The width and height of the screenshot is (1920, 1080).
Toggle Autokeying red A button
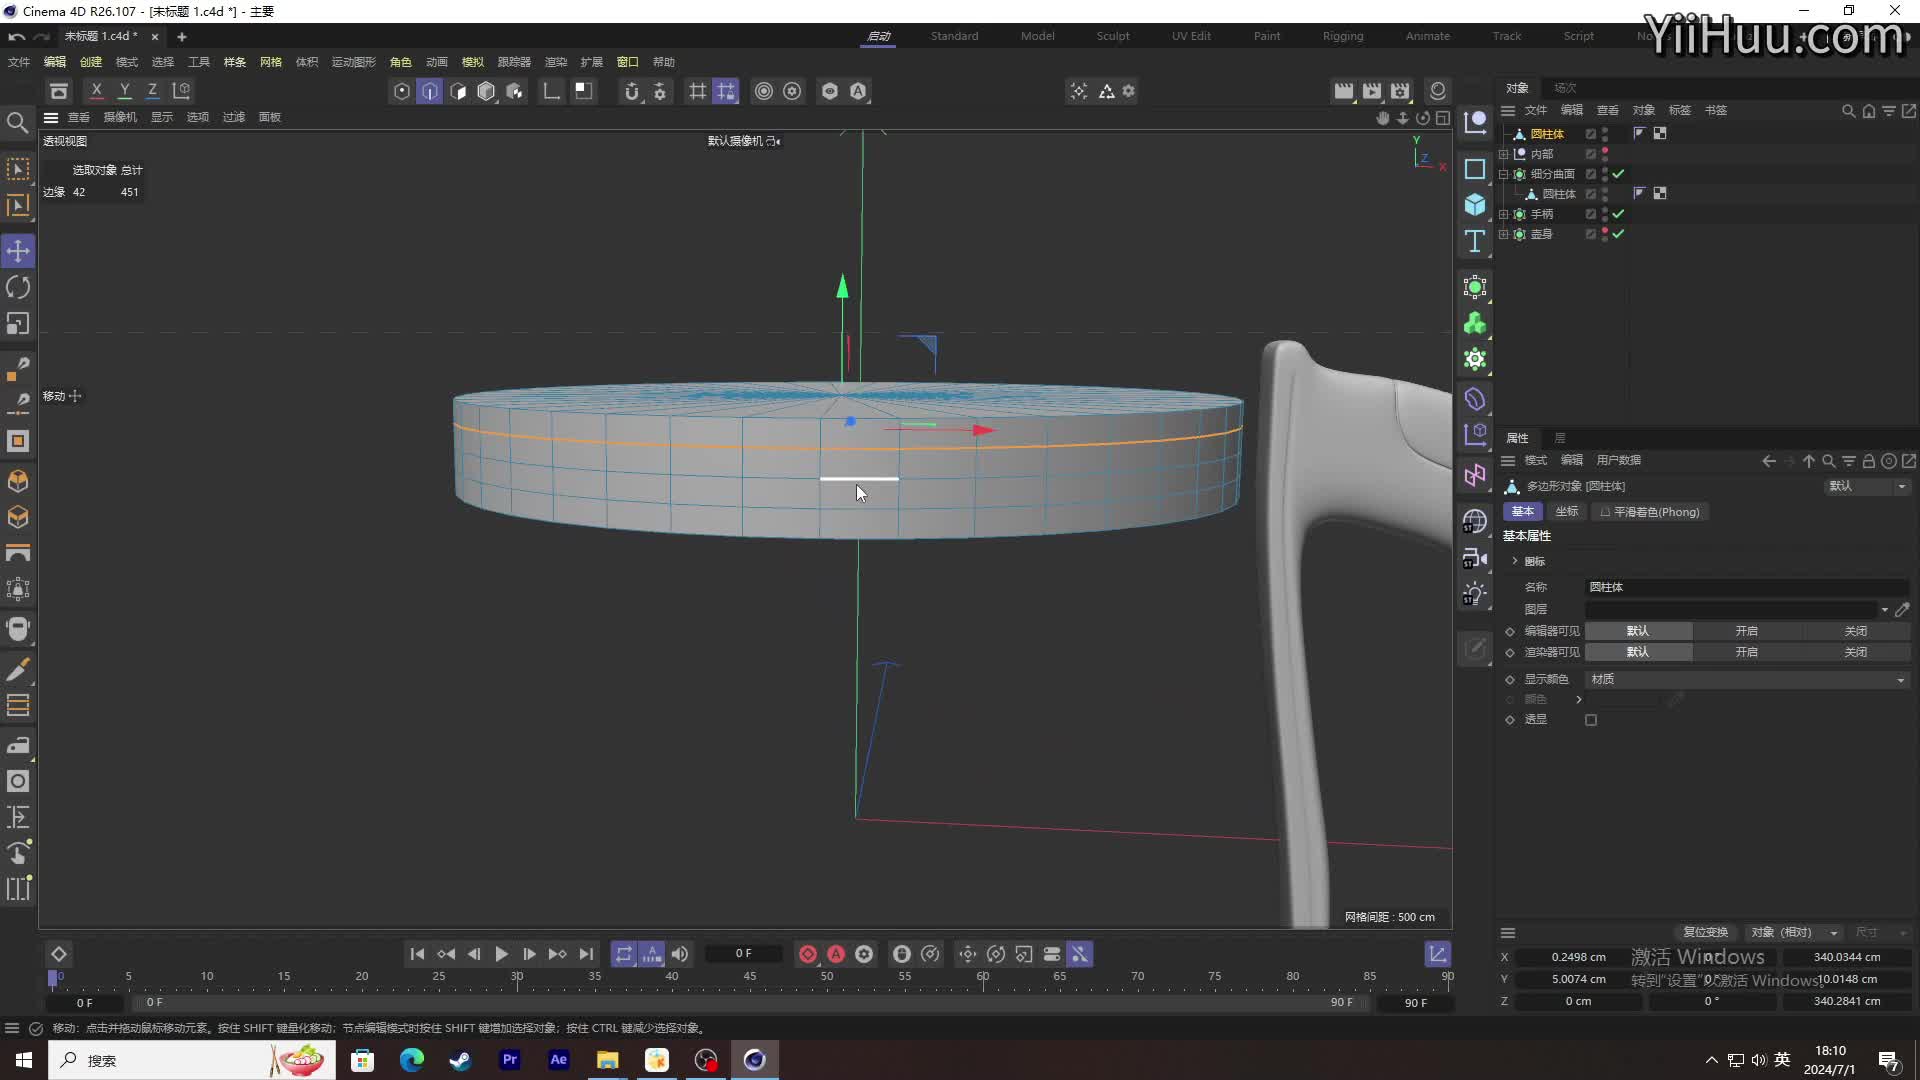click(836, 954)
